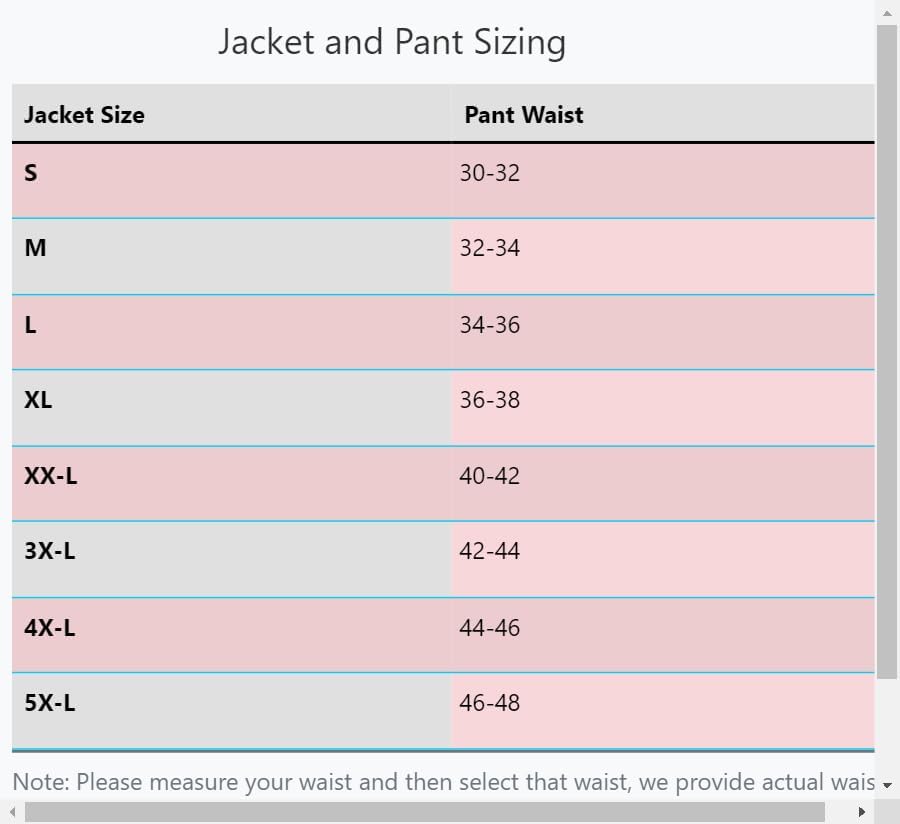The image size is (900, 824).
Task: Select the 40-42 pant waist value
Action: (x=490, y=476)
